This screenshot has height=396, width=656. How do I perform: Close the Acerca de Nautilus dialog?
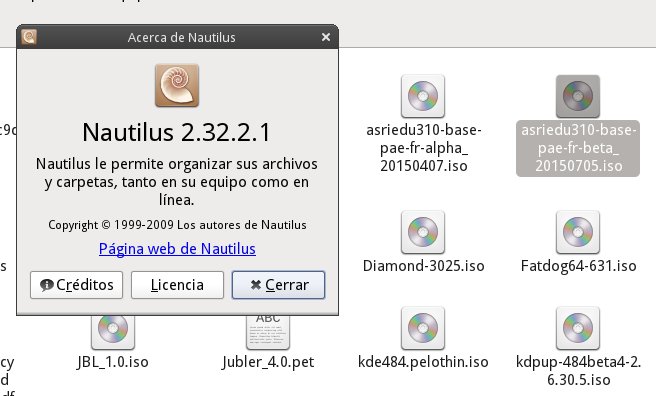(326, 37)
